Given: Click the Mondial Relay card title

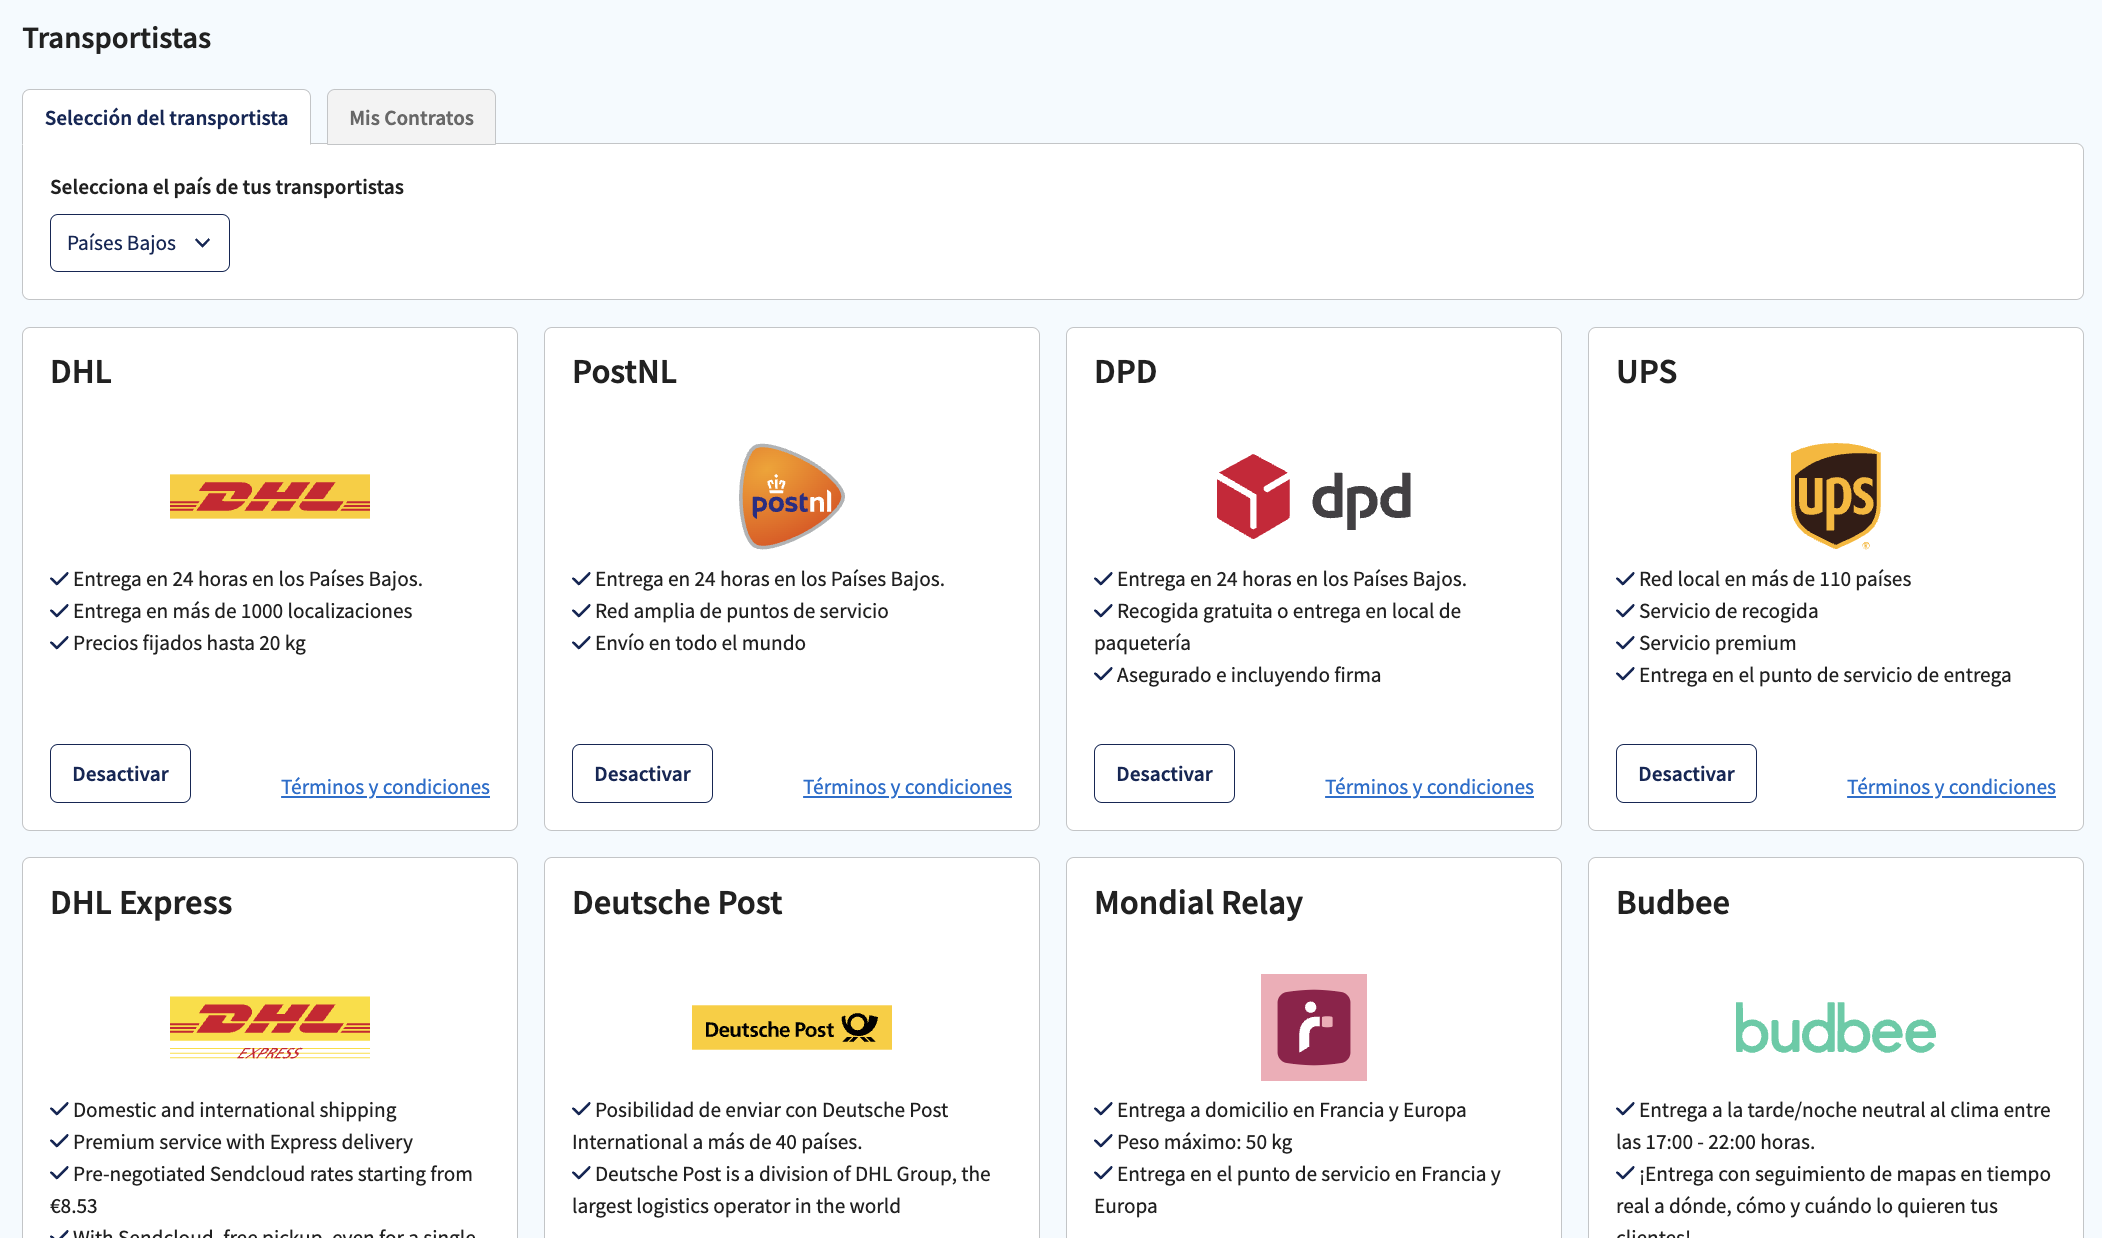Looking at the screenshot, I should [x=1198, y=903].
